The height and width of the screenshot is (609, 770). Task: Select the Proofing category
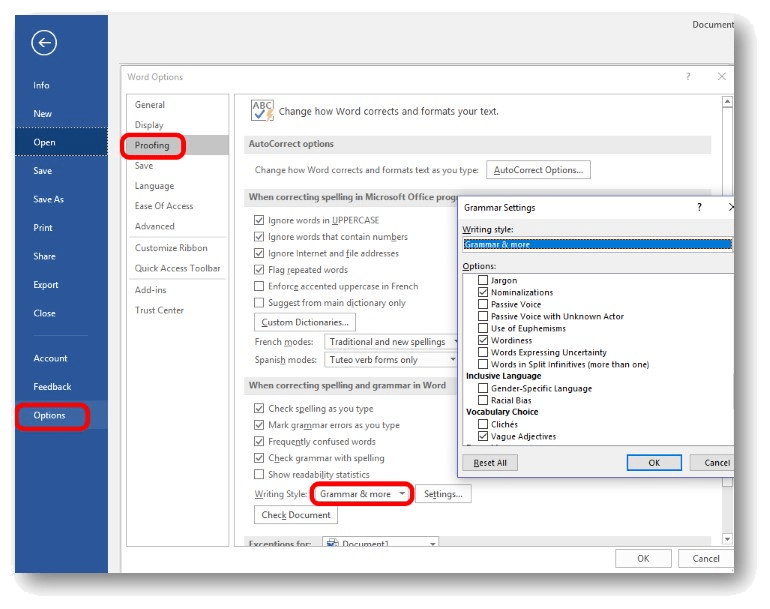153,145
